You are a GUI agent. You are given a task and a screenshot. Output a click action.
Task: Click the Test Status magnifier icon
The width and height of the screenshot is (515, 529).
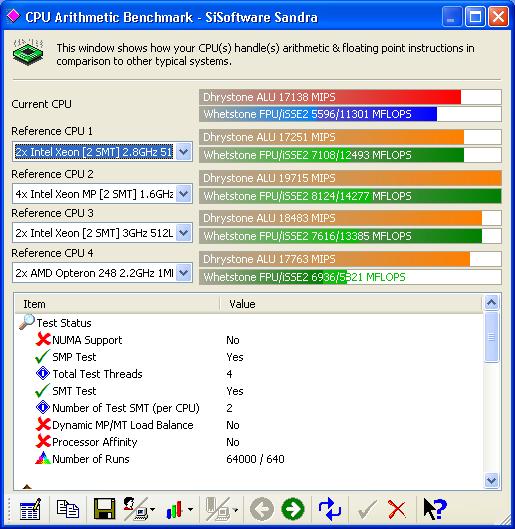(x=27, y=322)
